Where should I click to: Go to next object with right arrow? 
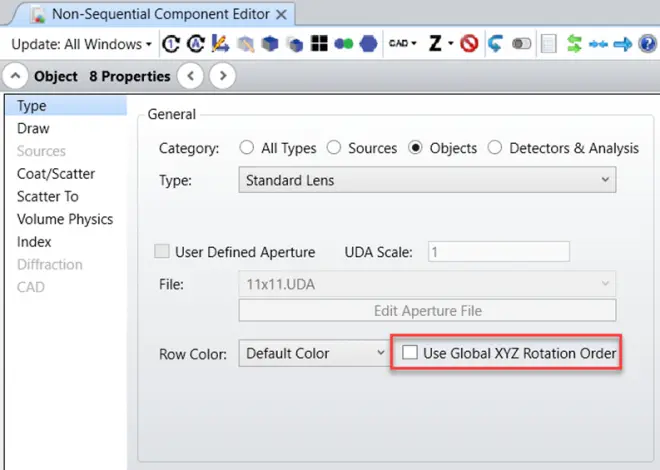click(222, 76)
